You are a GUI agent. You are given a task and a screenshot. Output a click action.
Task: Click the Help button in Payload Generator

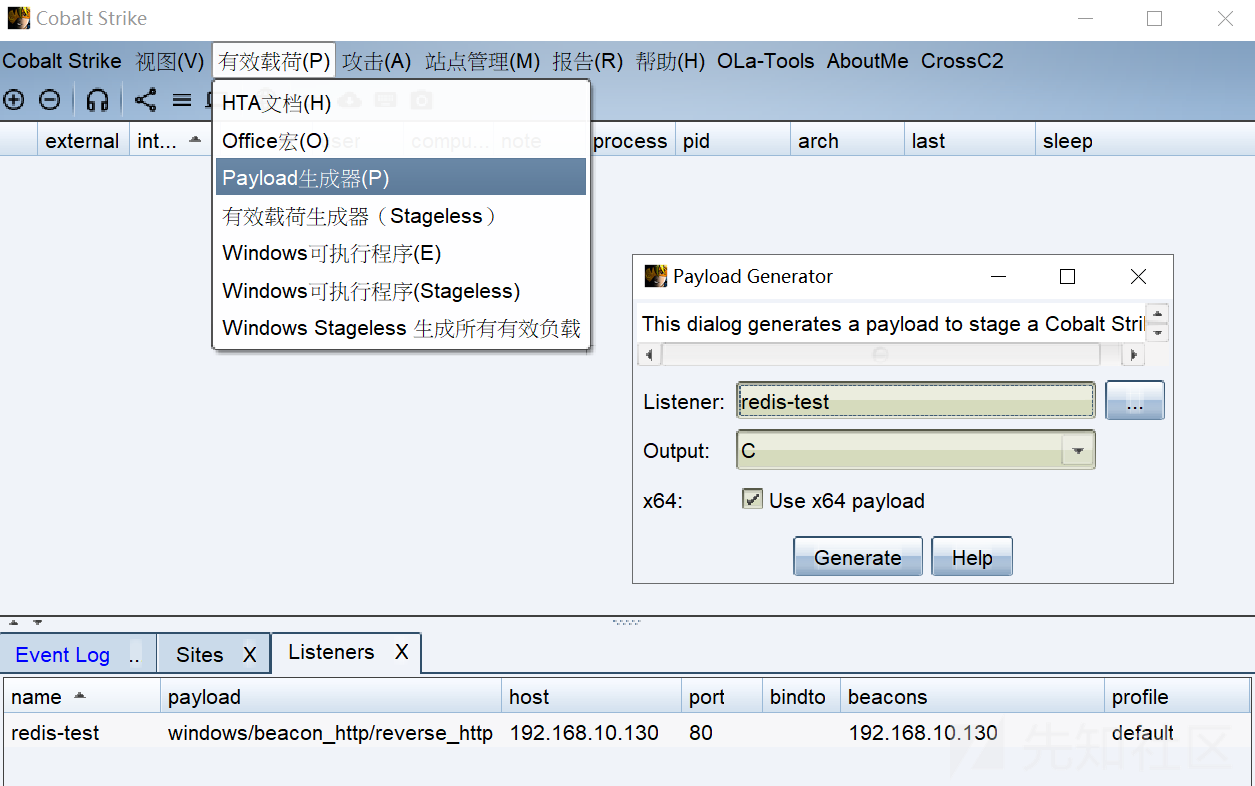coord(972,557)
